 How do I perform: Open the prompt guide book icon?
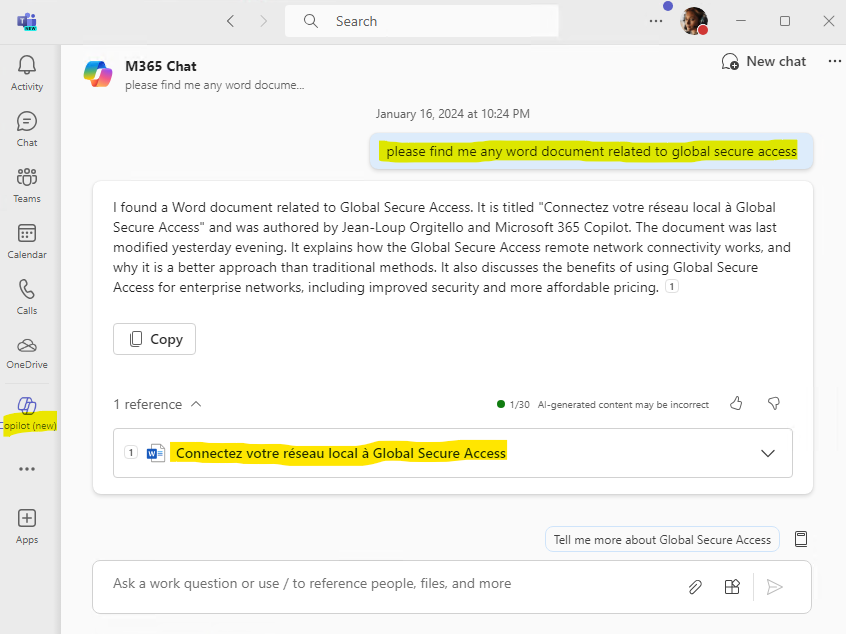[801, 539]
